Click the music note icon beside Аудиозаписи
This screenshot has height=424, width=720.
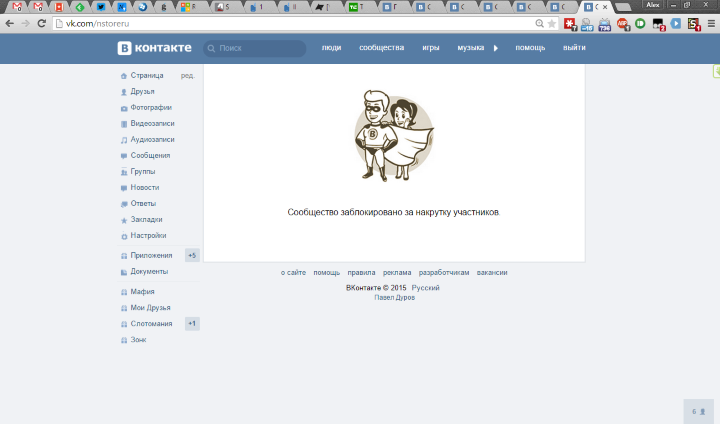pos(124,140)
